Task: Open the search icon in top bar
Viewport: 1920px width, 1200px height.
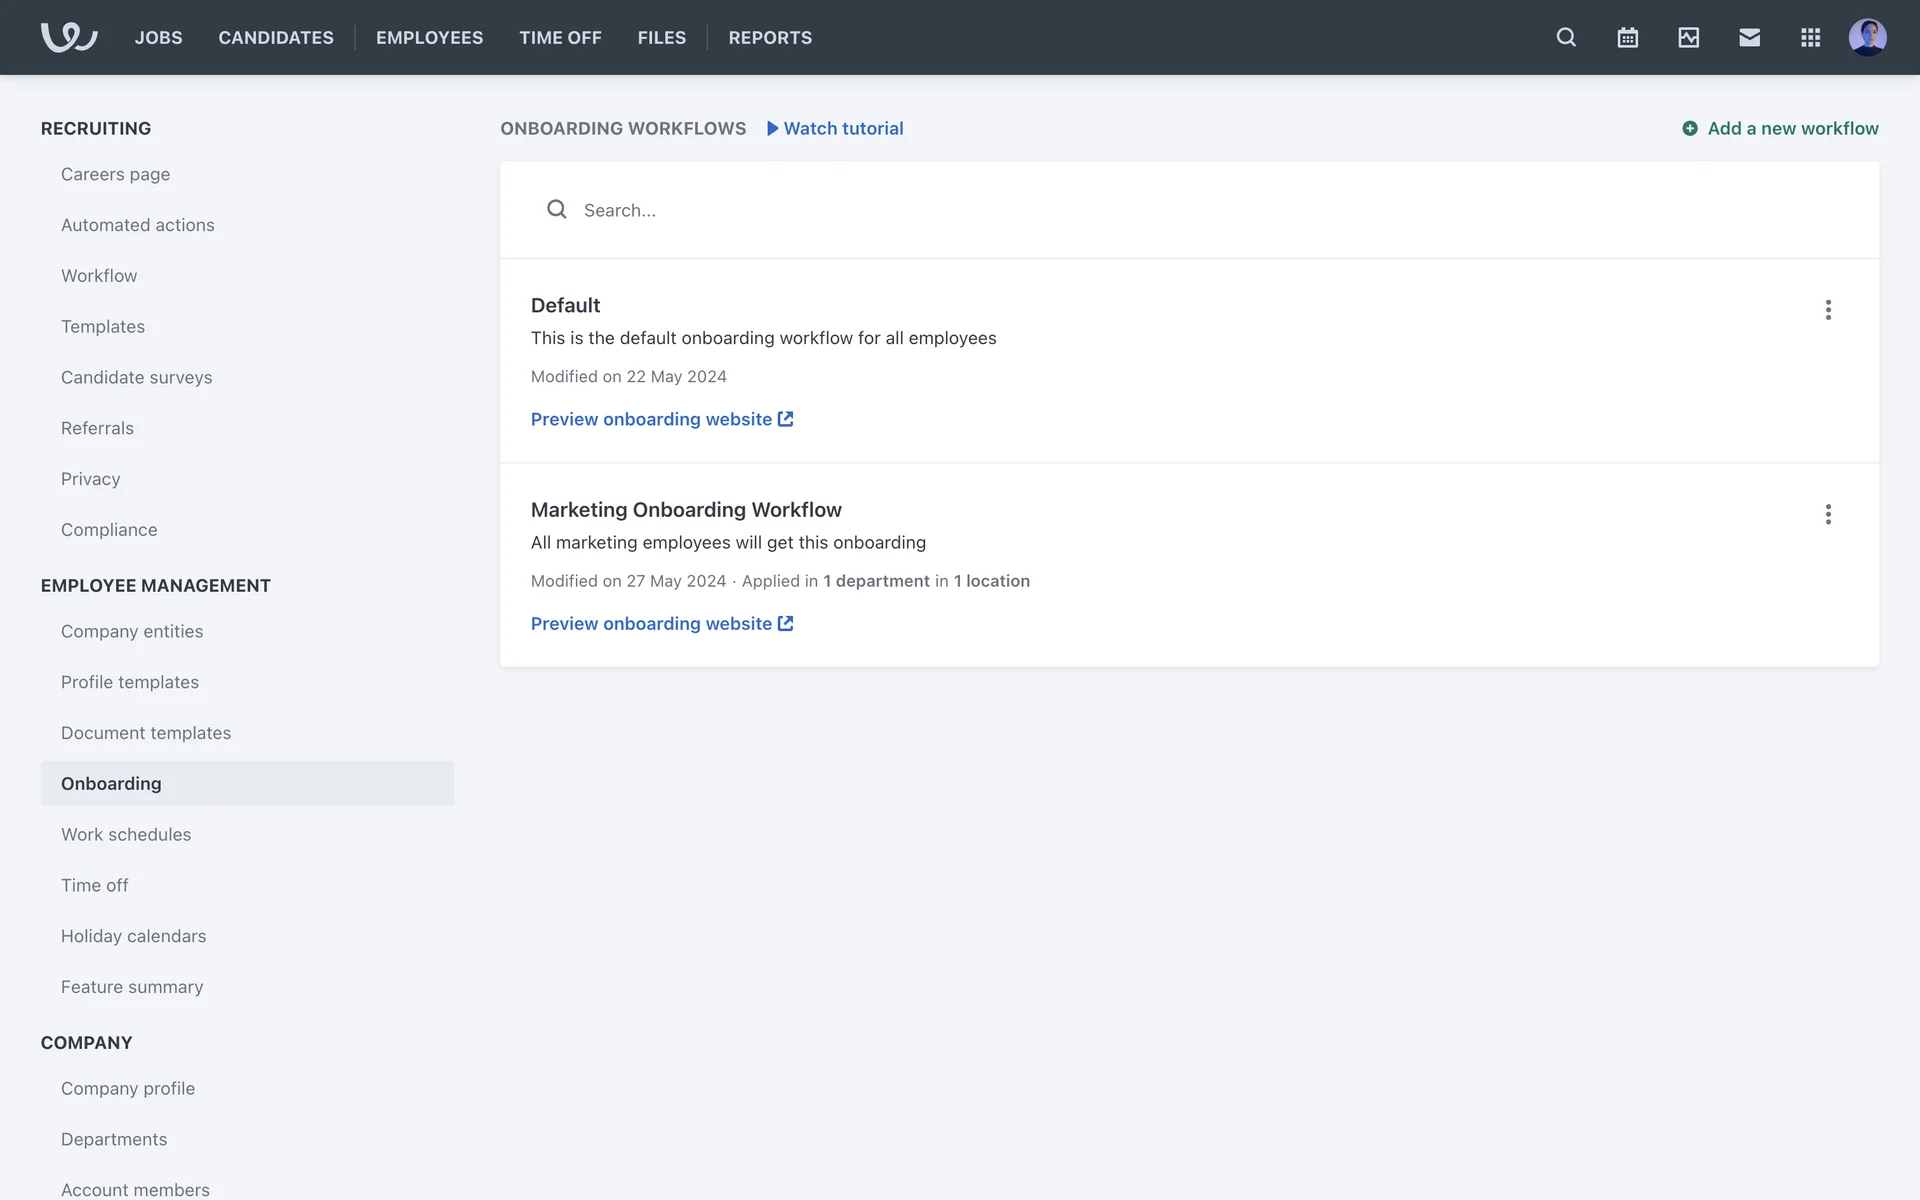Action: pyautogui.click(x=1566, y=37)
